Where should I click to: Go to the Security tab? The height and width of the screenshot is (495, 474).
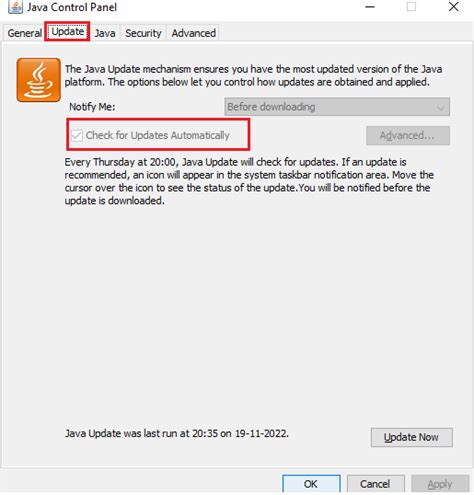click(143, 33)
